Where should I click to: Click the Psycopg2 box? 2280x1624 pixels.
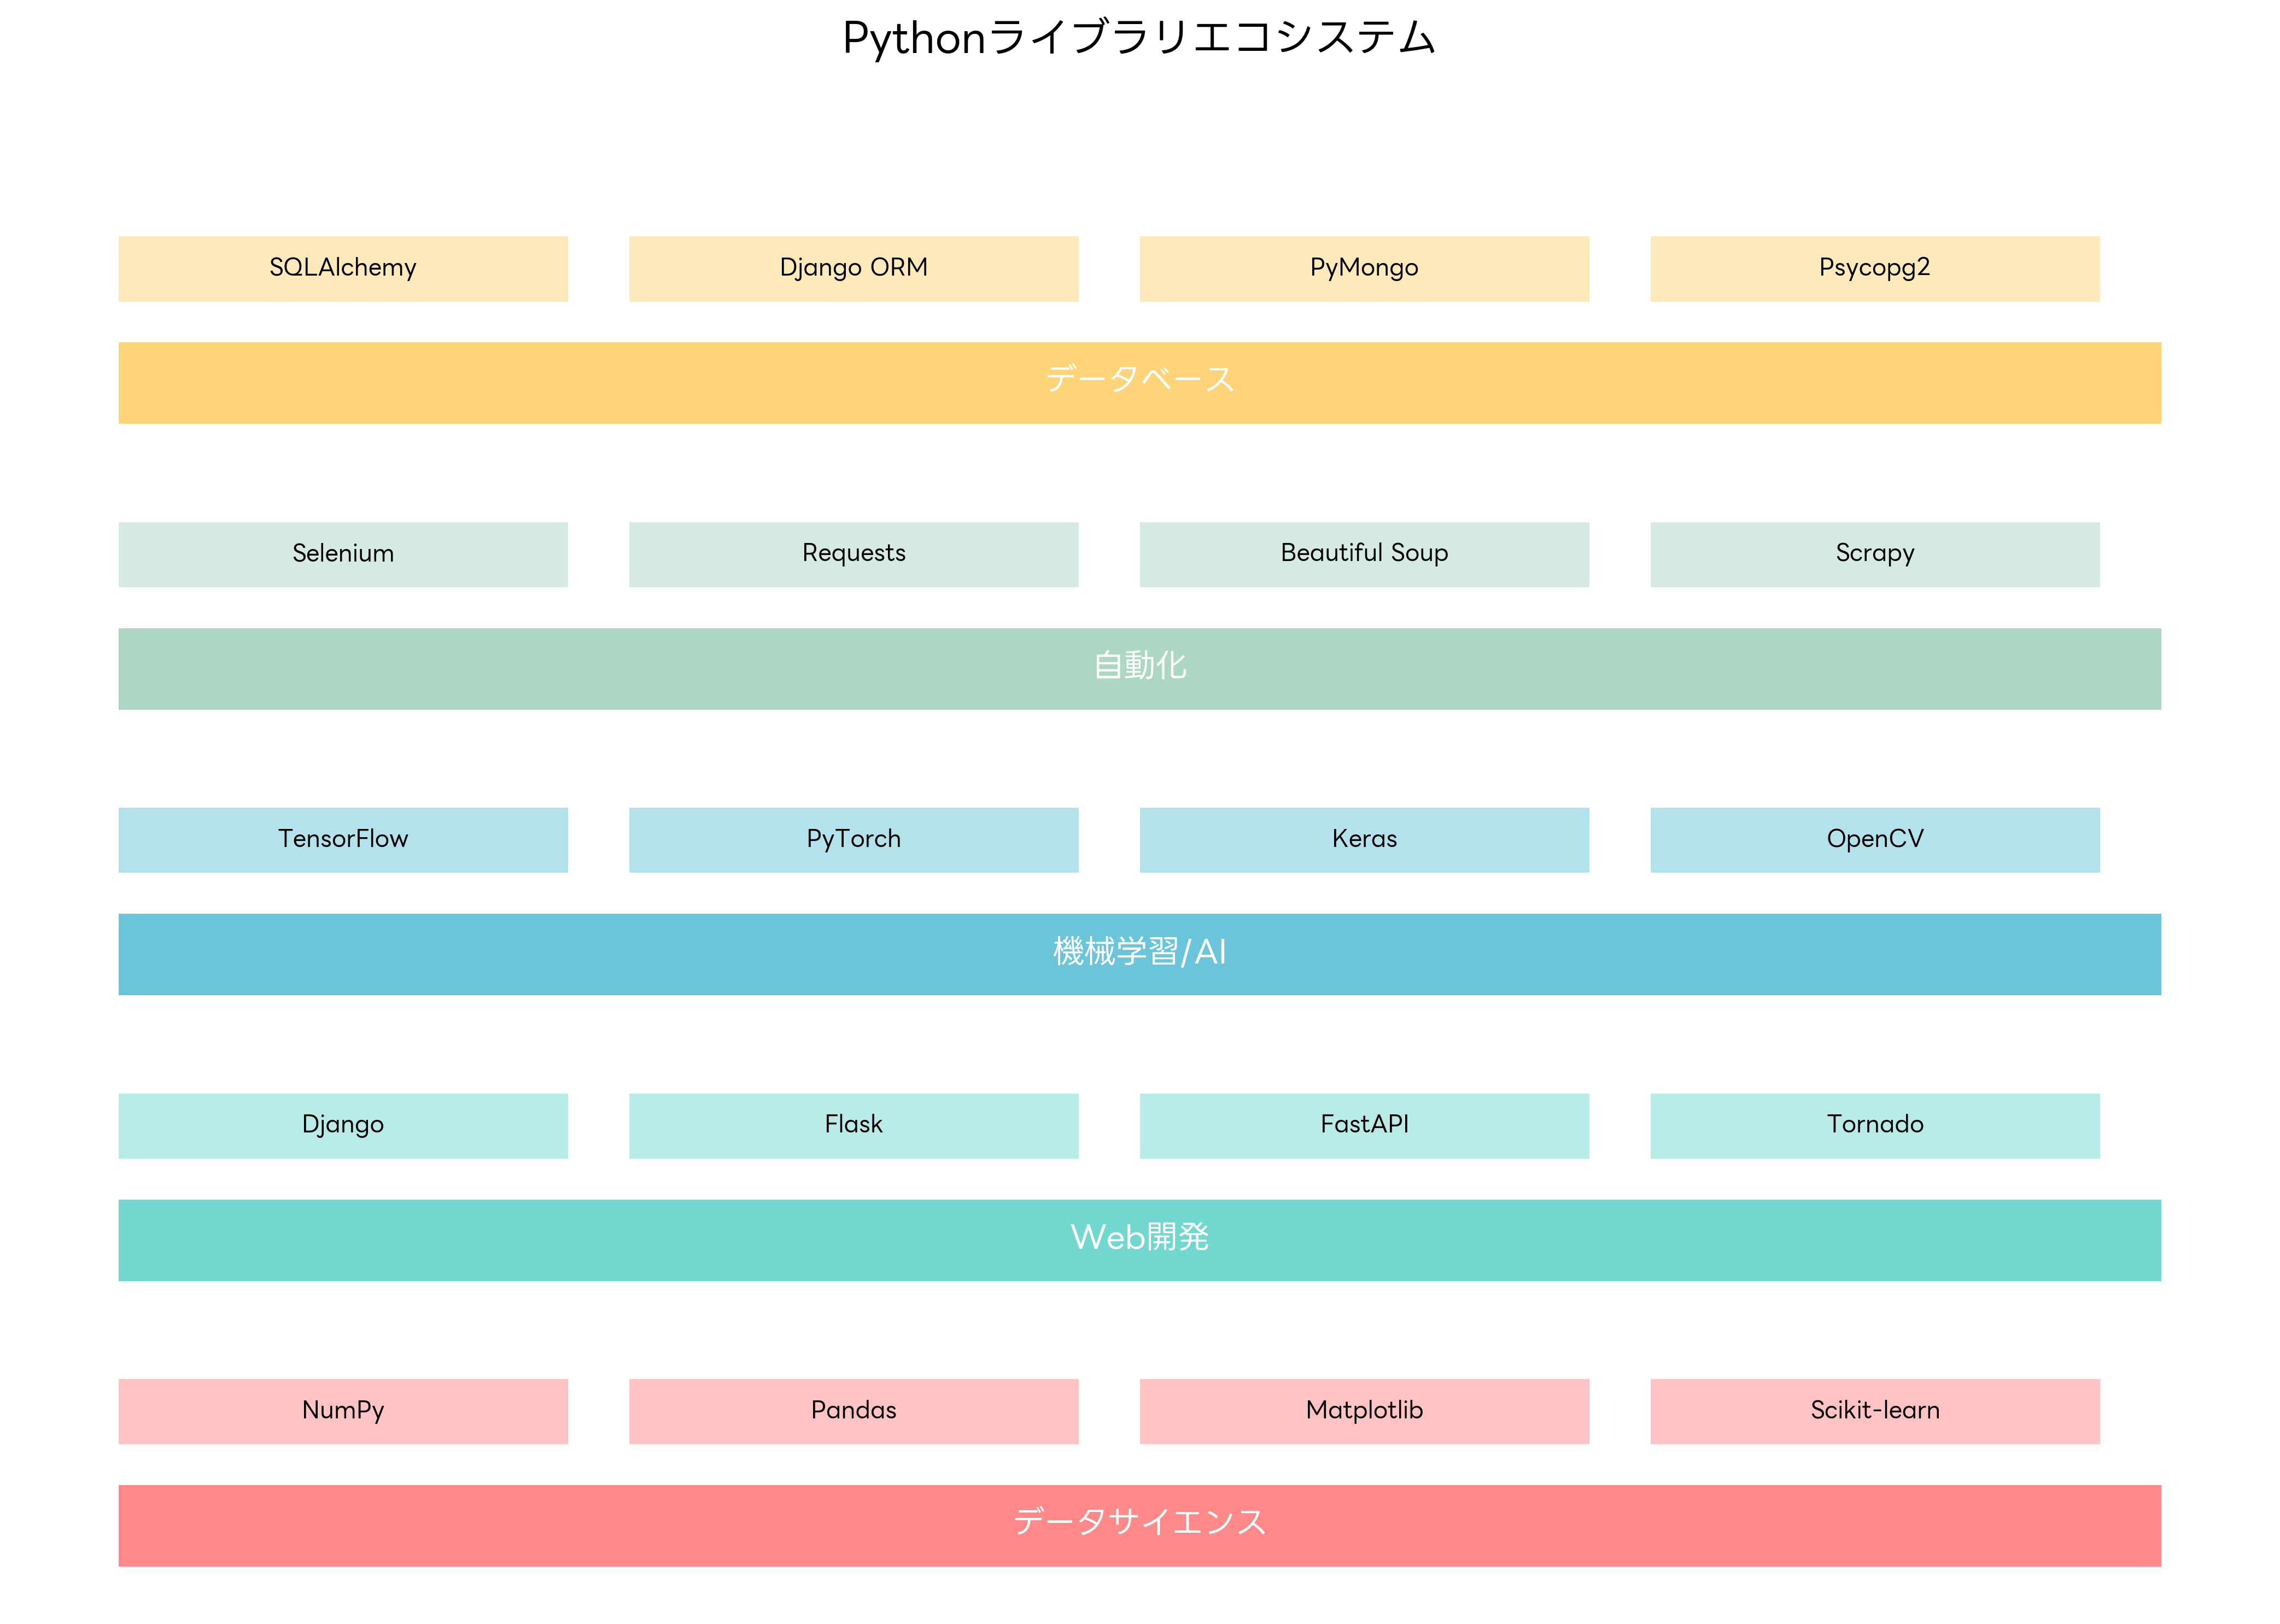(x=1875, y=268)
